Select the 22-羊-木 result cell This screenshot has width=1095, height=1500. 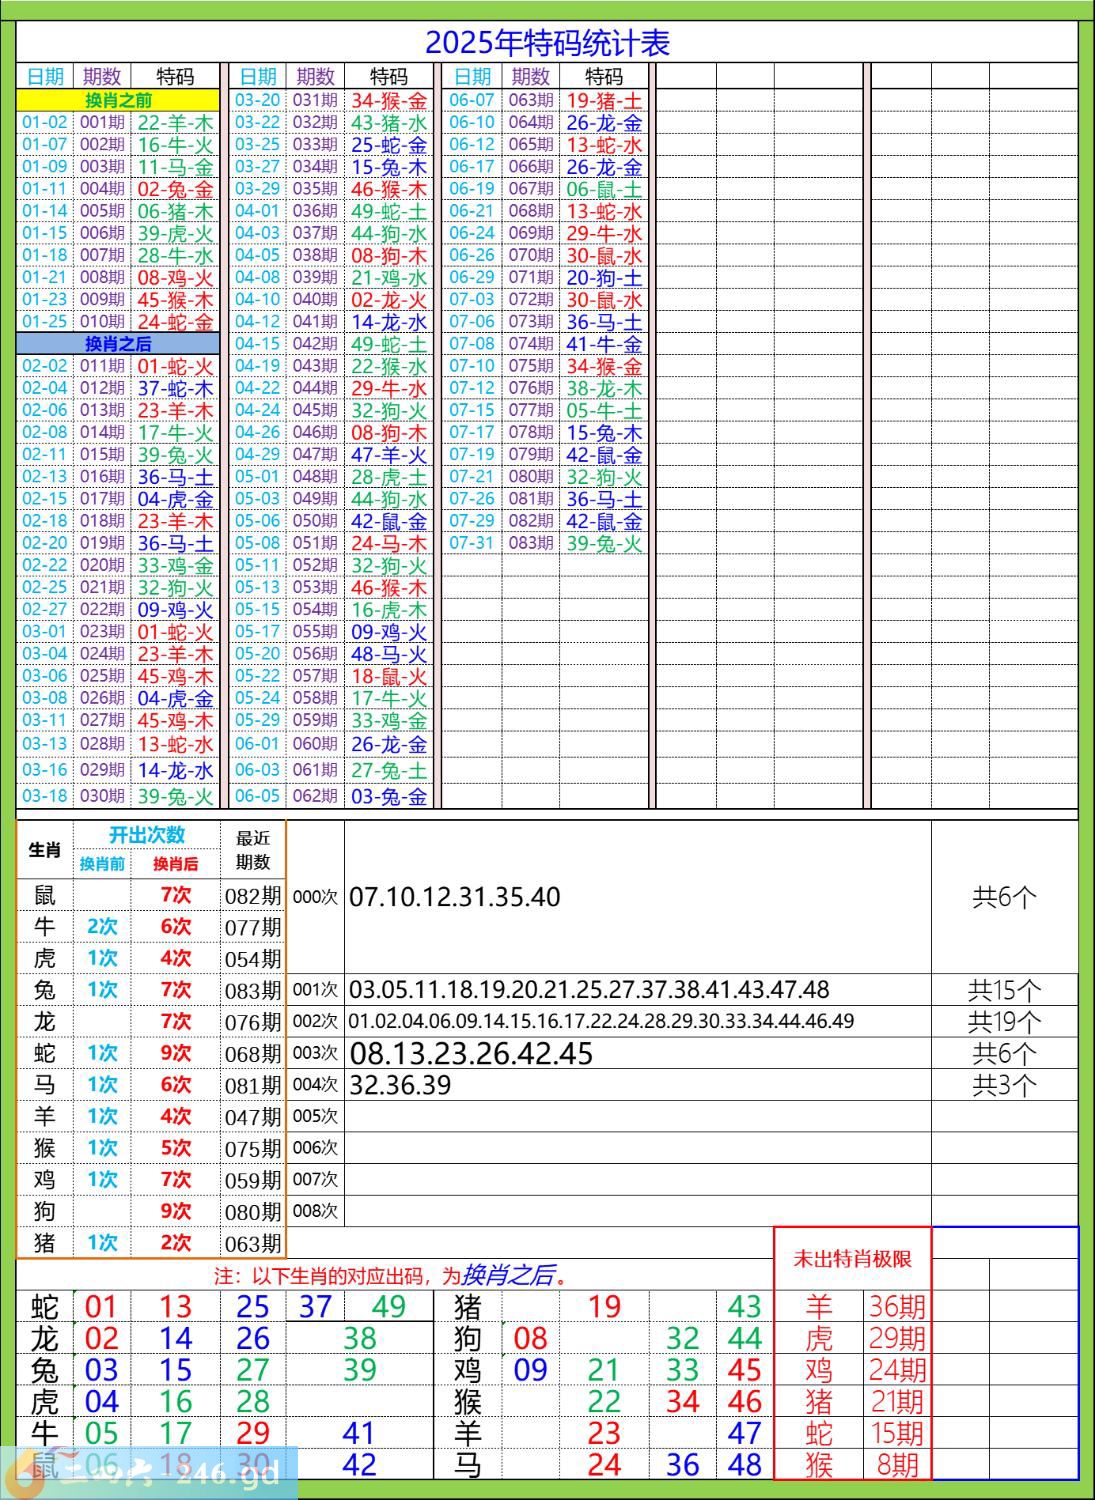pyautogui.click(x=176, y=123)
